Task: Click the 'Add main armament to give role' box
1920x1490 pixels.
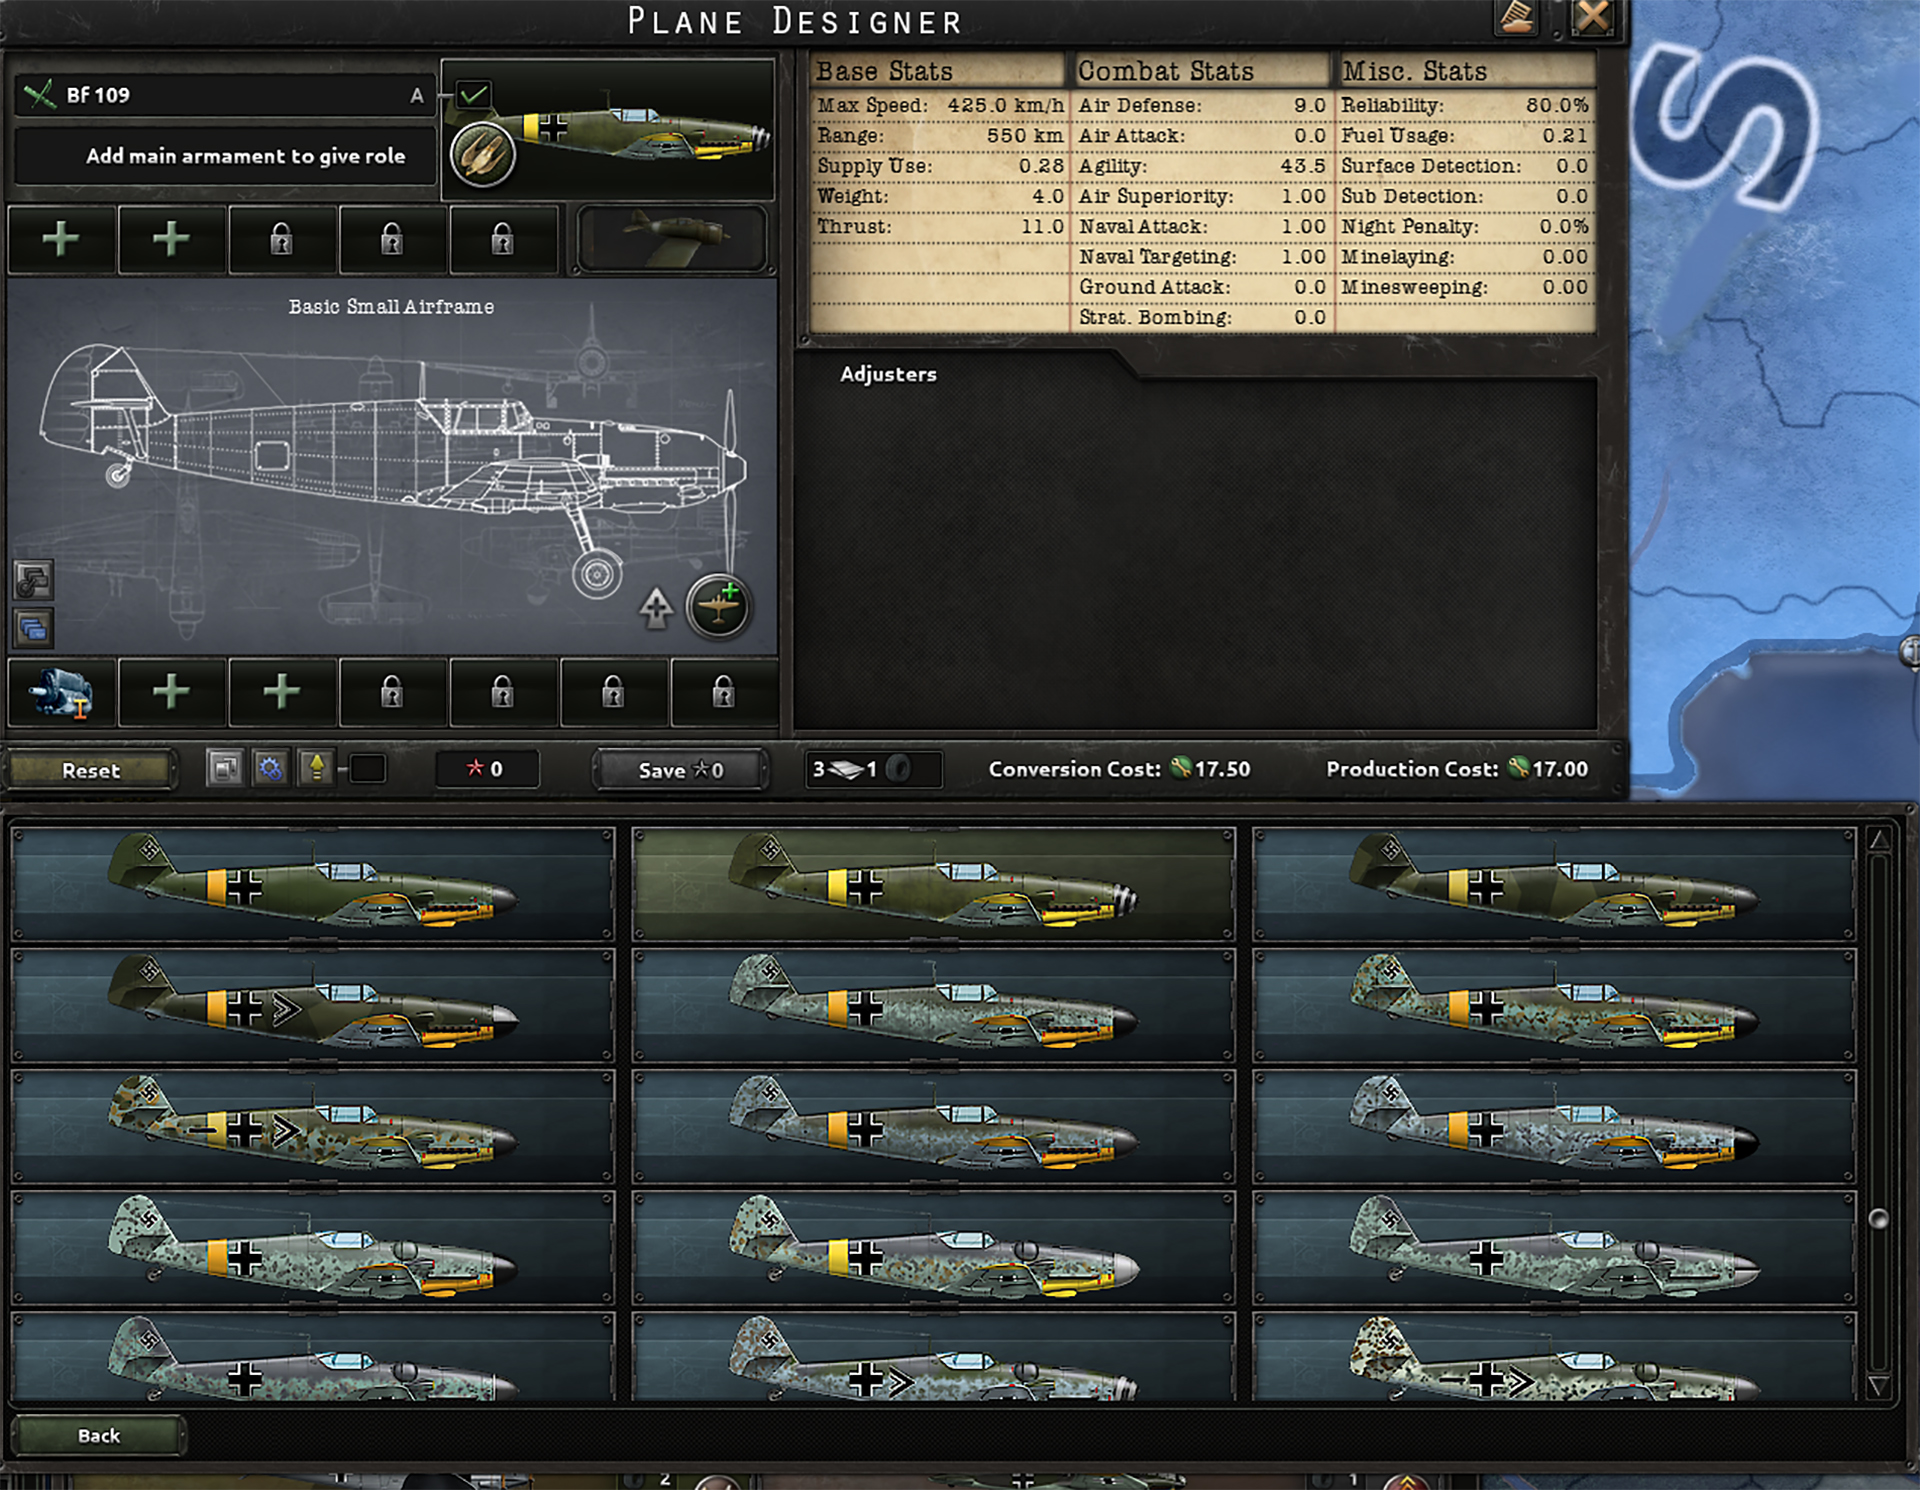Action: click(x=226, y=156)
